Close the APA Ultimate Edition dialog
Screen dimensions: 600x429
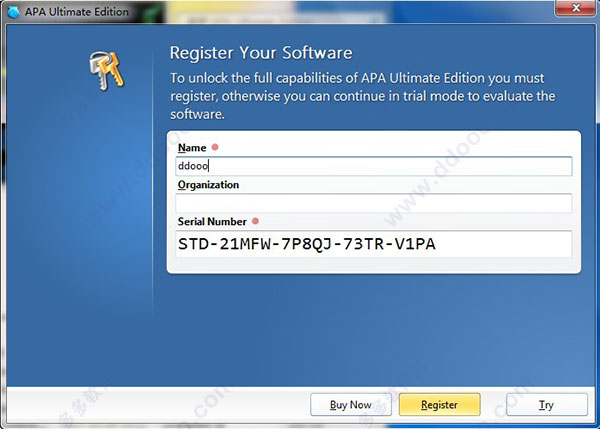click(x=576, y=8)
